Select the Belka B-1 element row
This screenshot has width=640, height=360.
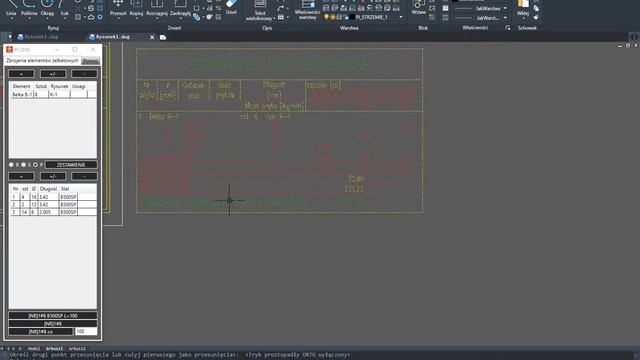[53, 94]
